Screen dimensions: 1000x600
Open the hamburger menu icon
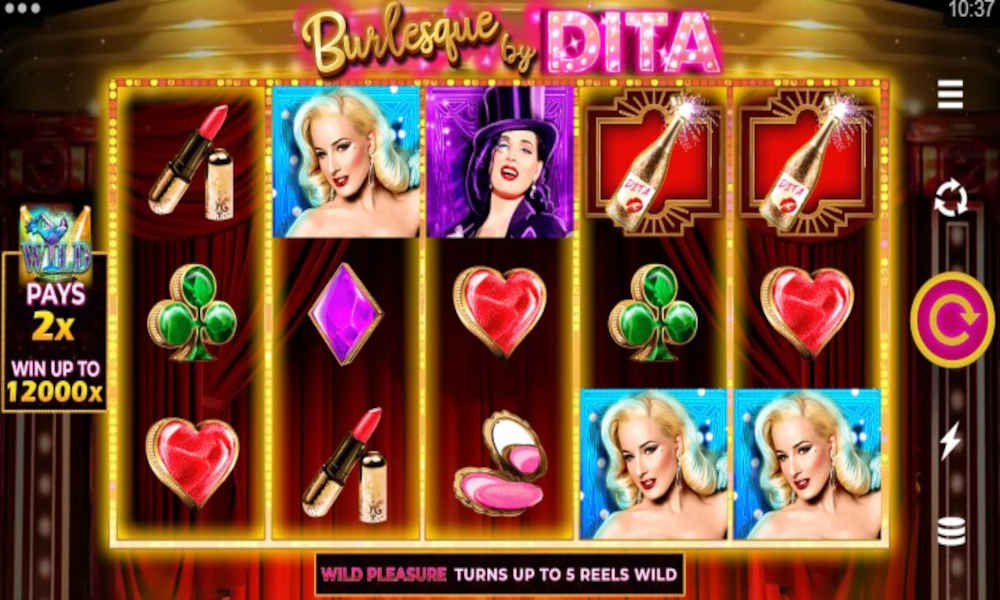(950, 95)
